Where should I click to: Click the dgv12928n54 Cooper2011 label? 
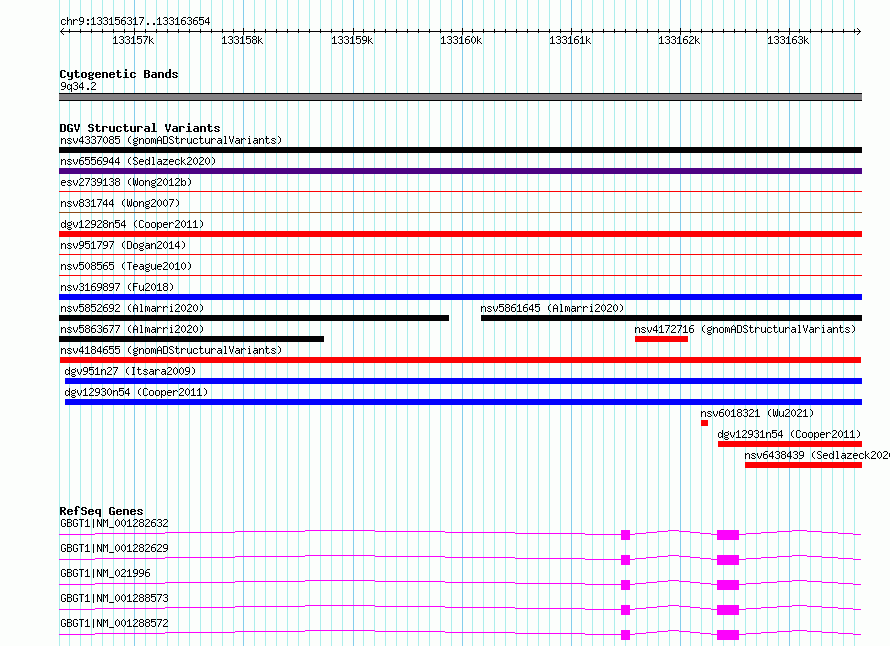coord(132,224)
